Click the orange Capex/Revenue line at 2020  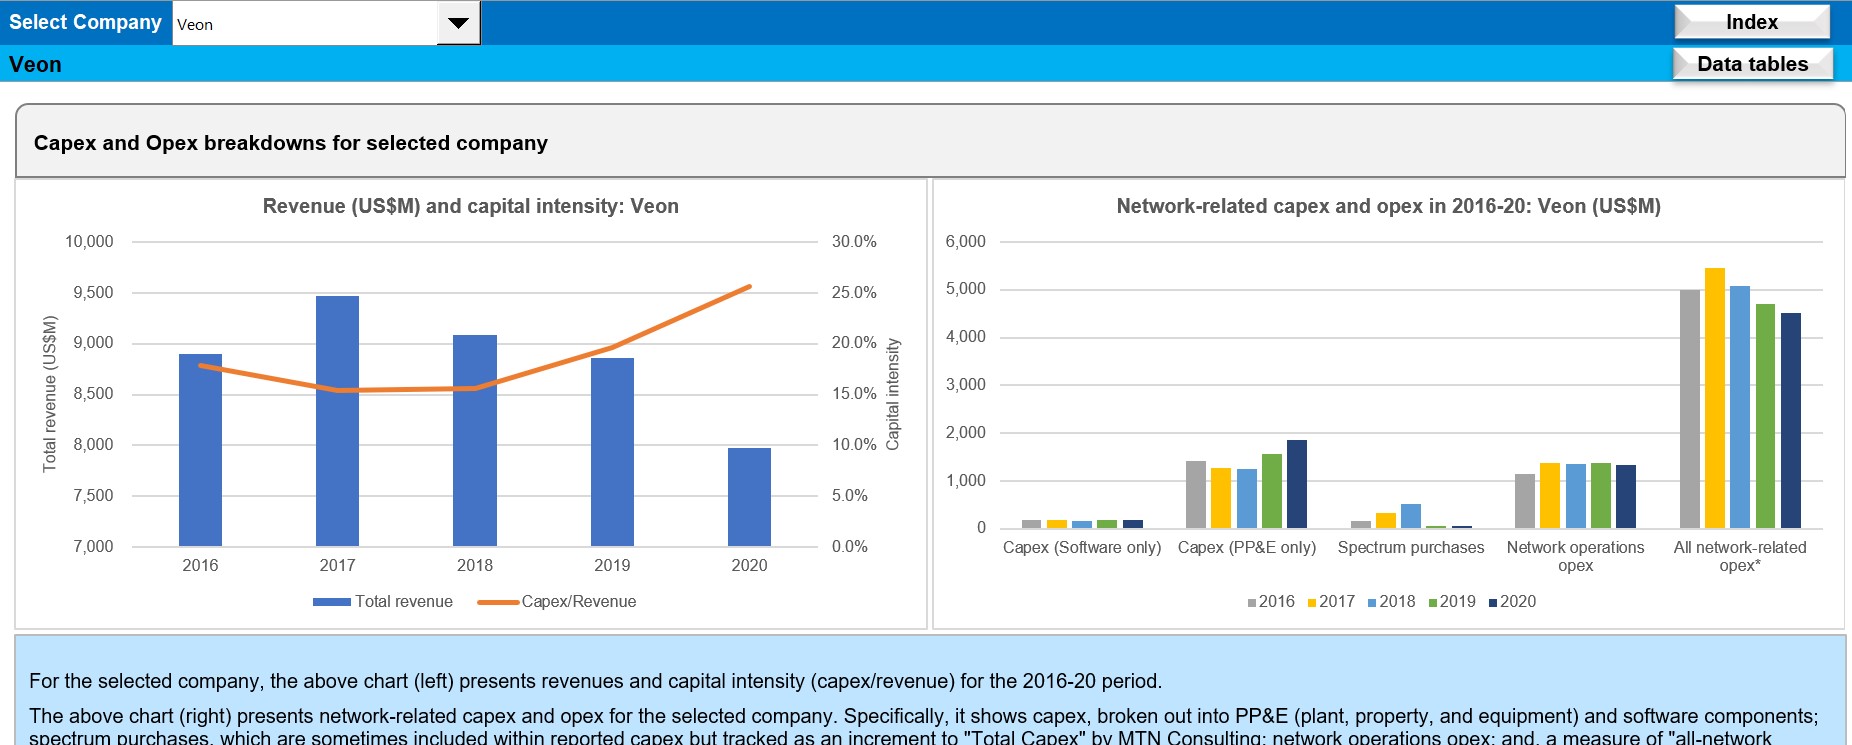[749, 287]
